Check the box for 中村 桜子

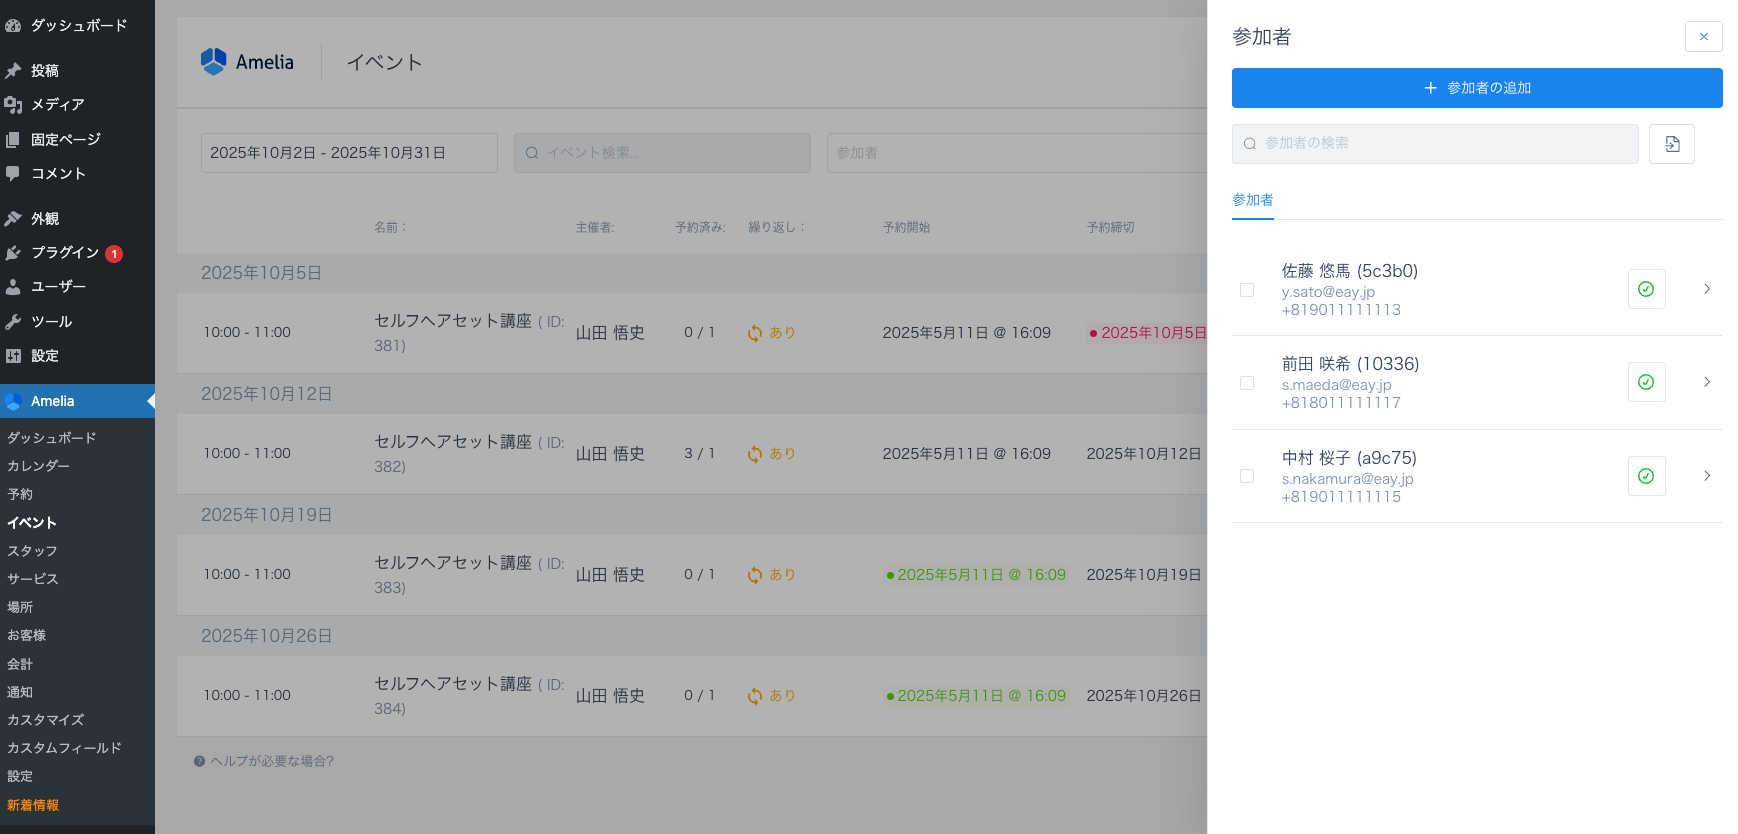click(x=1246, y=476)
